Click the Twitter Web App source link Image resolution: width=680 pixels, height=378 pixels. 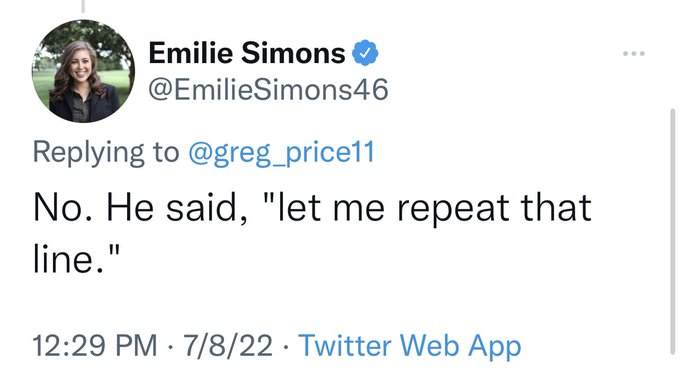pos(410,346)
